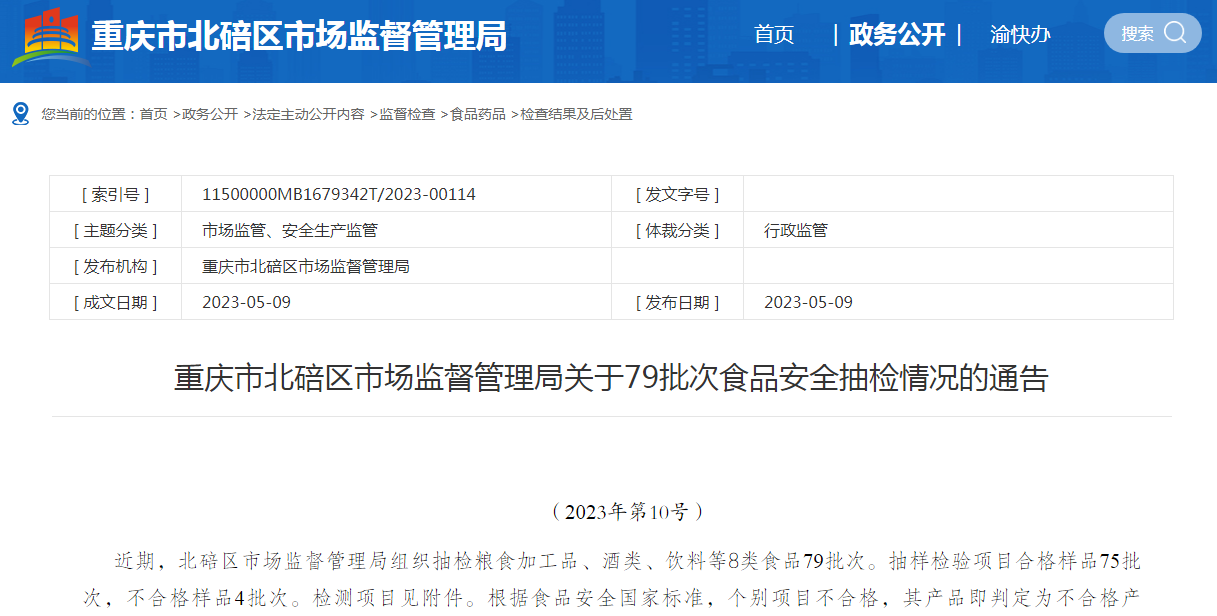Open 检查结果及后处置 breadcrumb link
The width and height of the screenshot is (1217, 616).
(576, 115)
